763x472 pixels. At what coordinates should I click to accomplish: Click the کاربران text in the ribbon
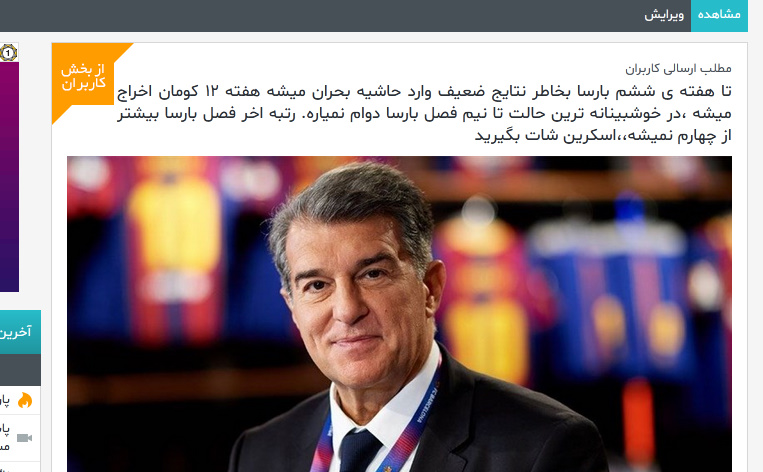83,84
